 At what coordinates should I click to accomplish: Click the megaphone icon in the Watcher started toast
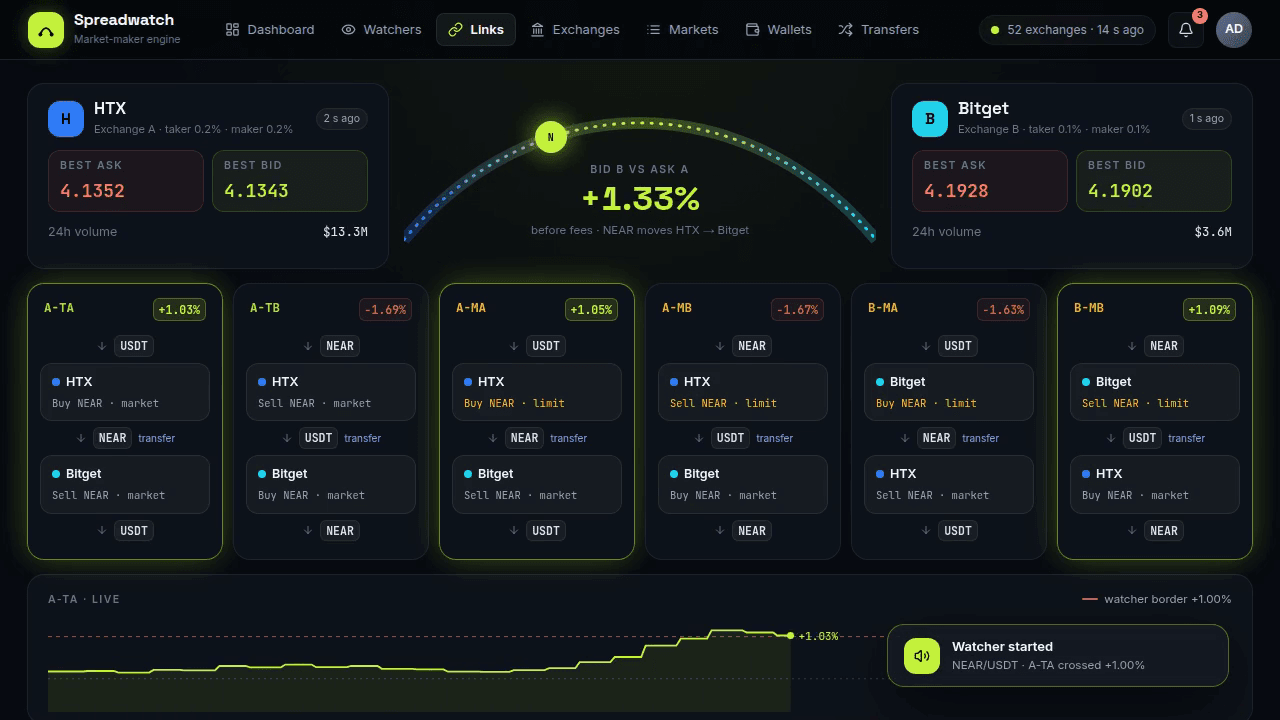[922, 656]
